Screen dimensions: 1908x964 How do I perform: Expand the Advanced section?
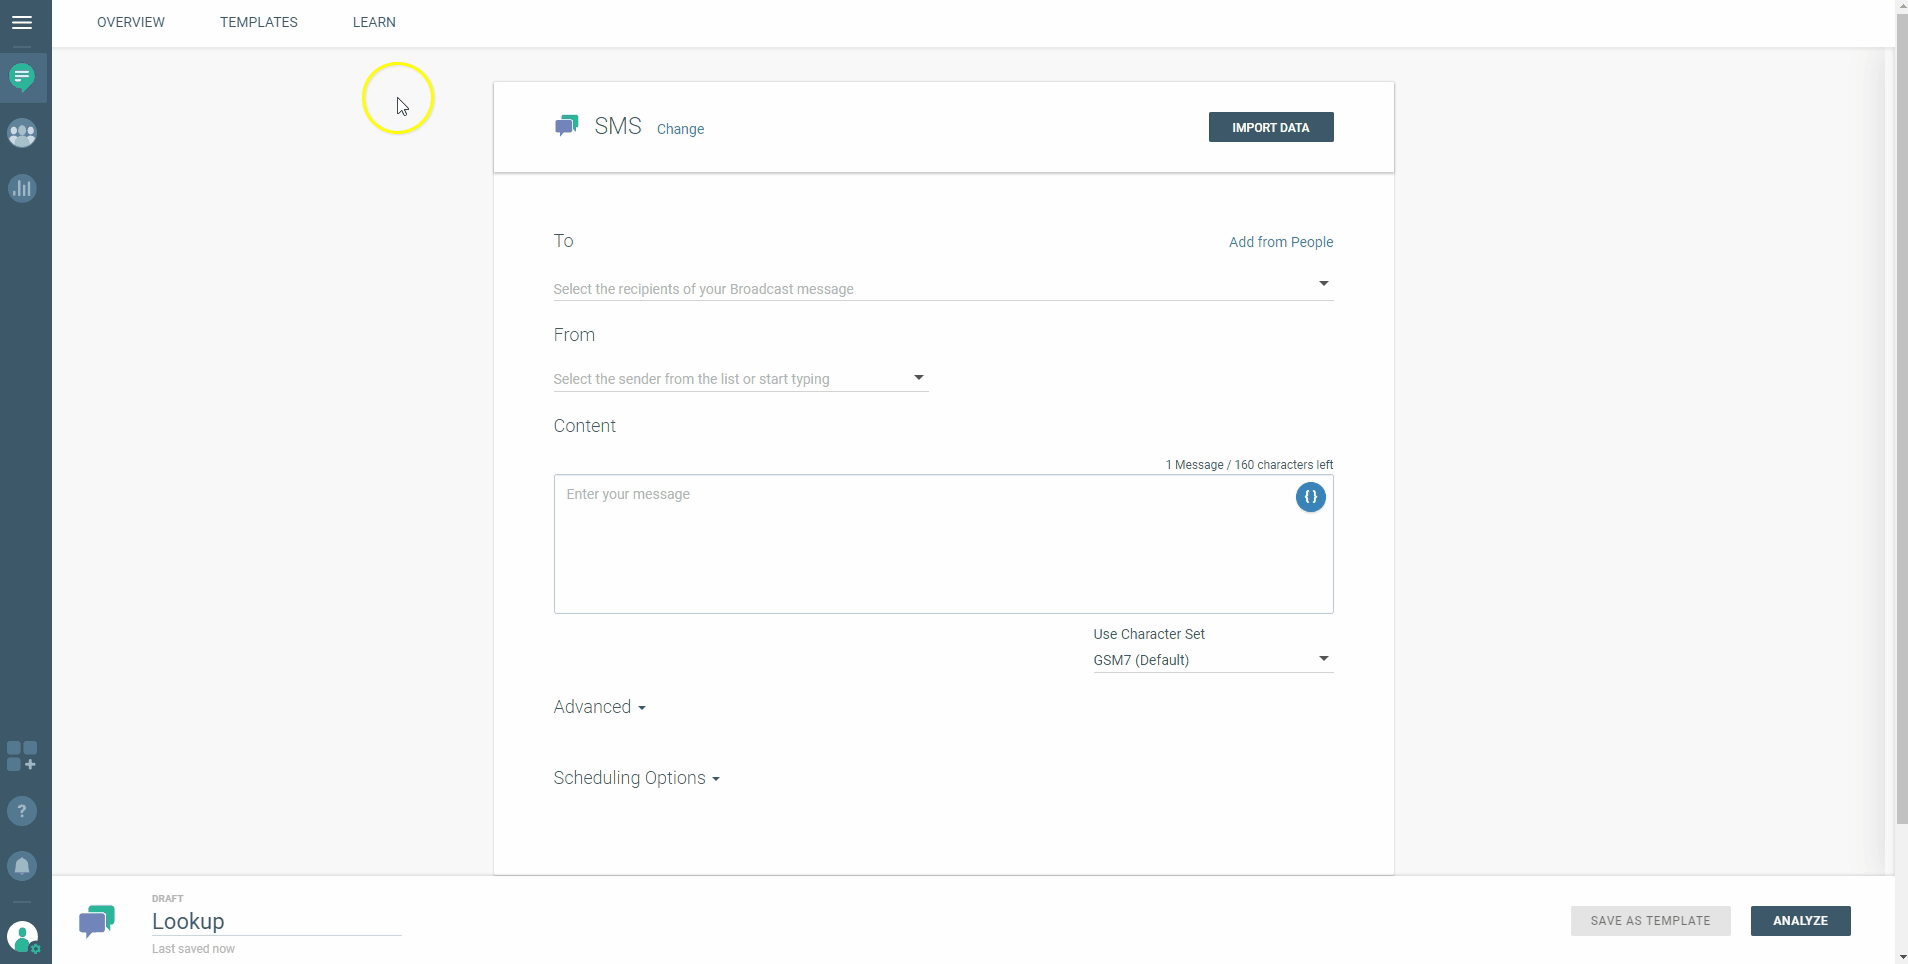click(x=599, y=707)
